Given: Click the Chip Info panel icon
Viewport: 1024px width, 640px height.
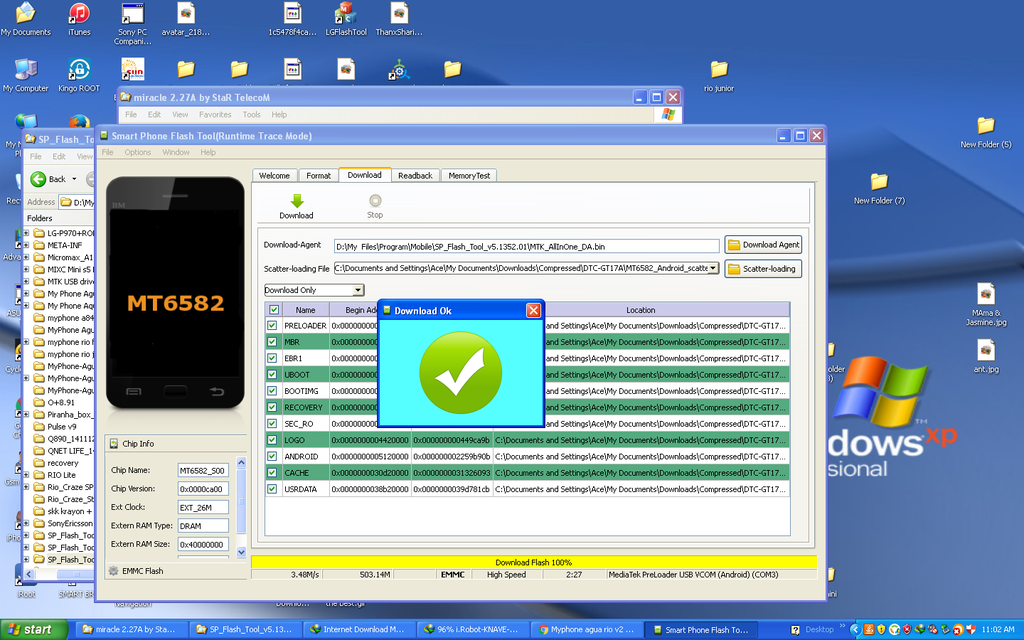Looking at the screenshot, I should (113, 443).
